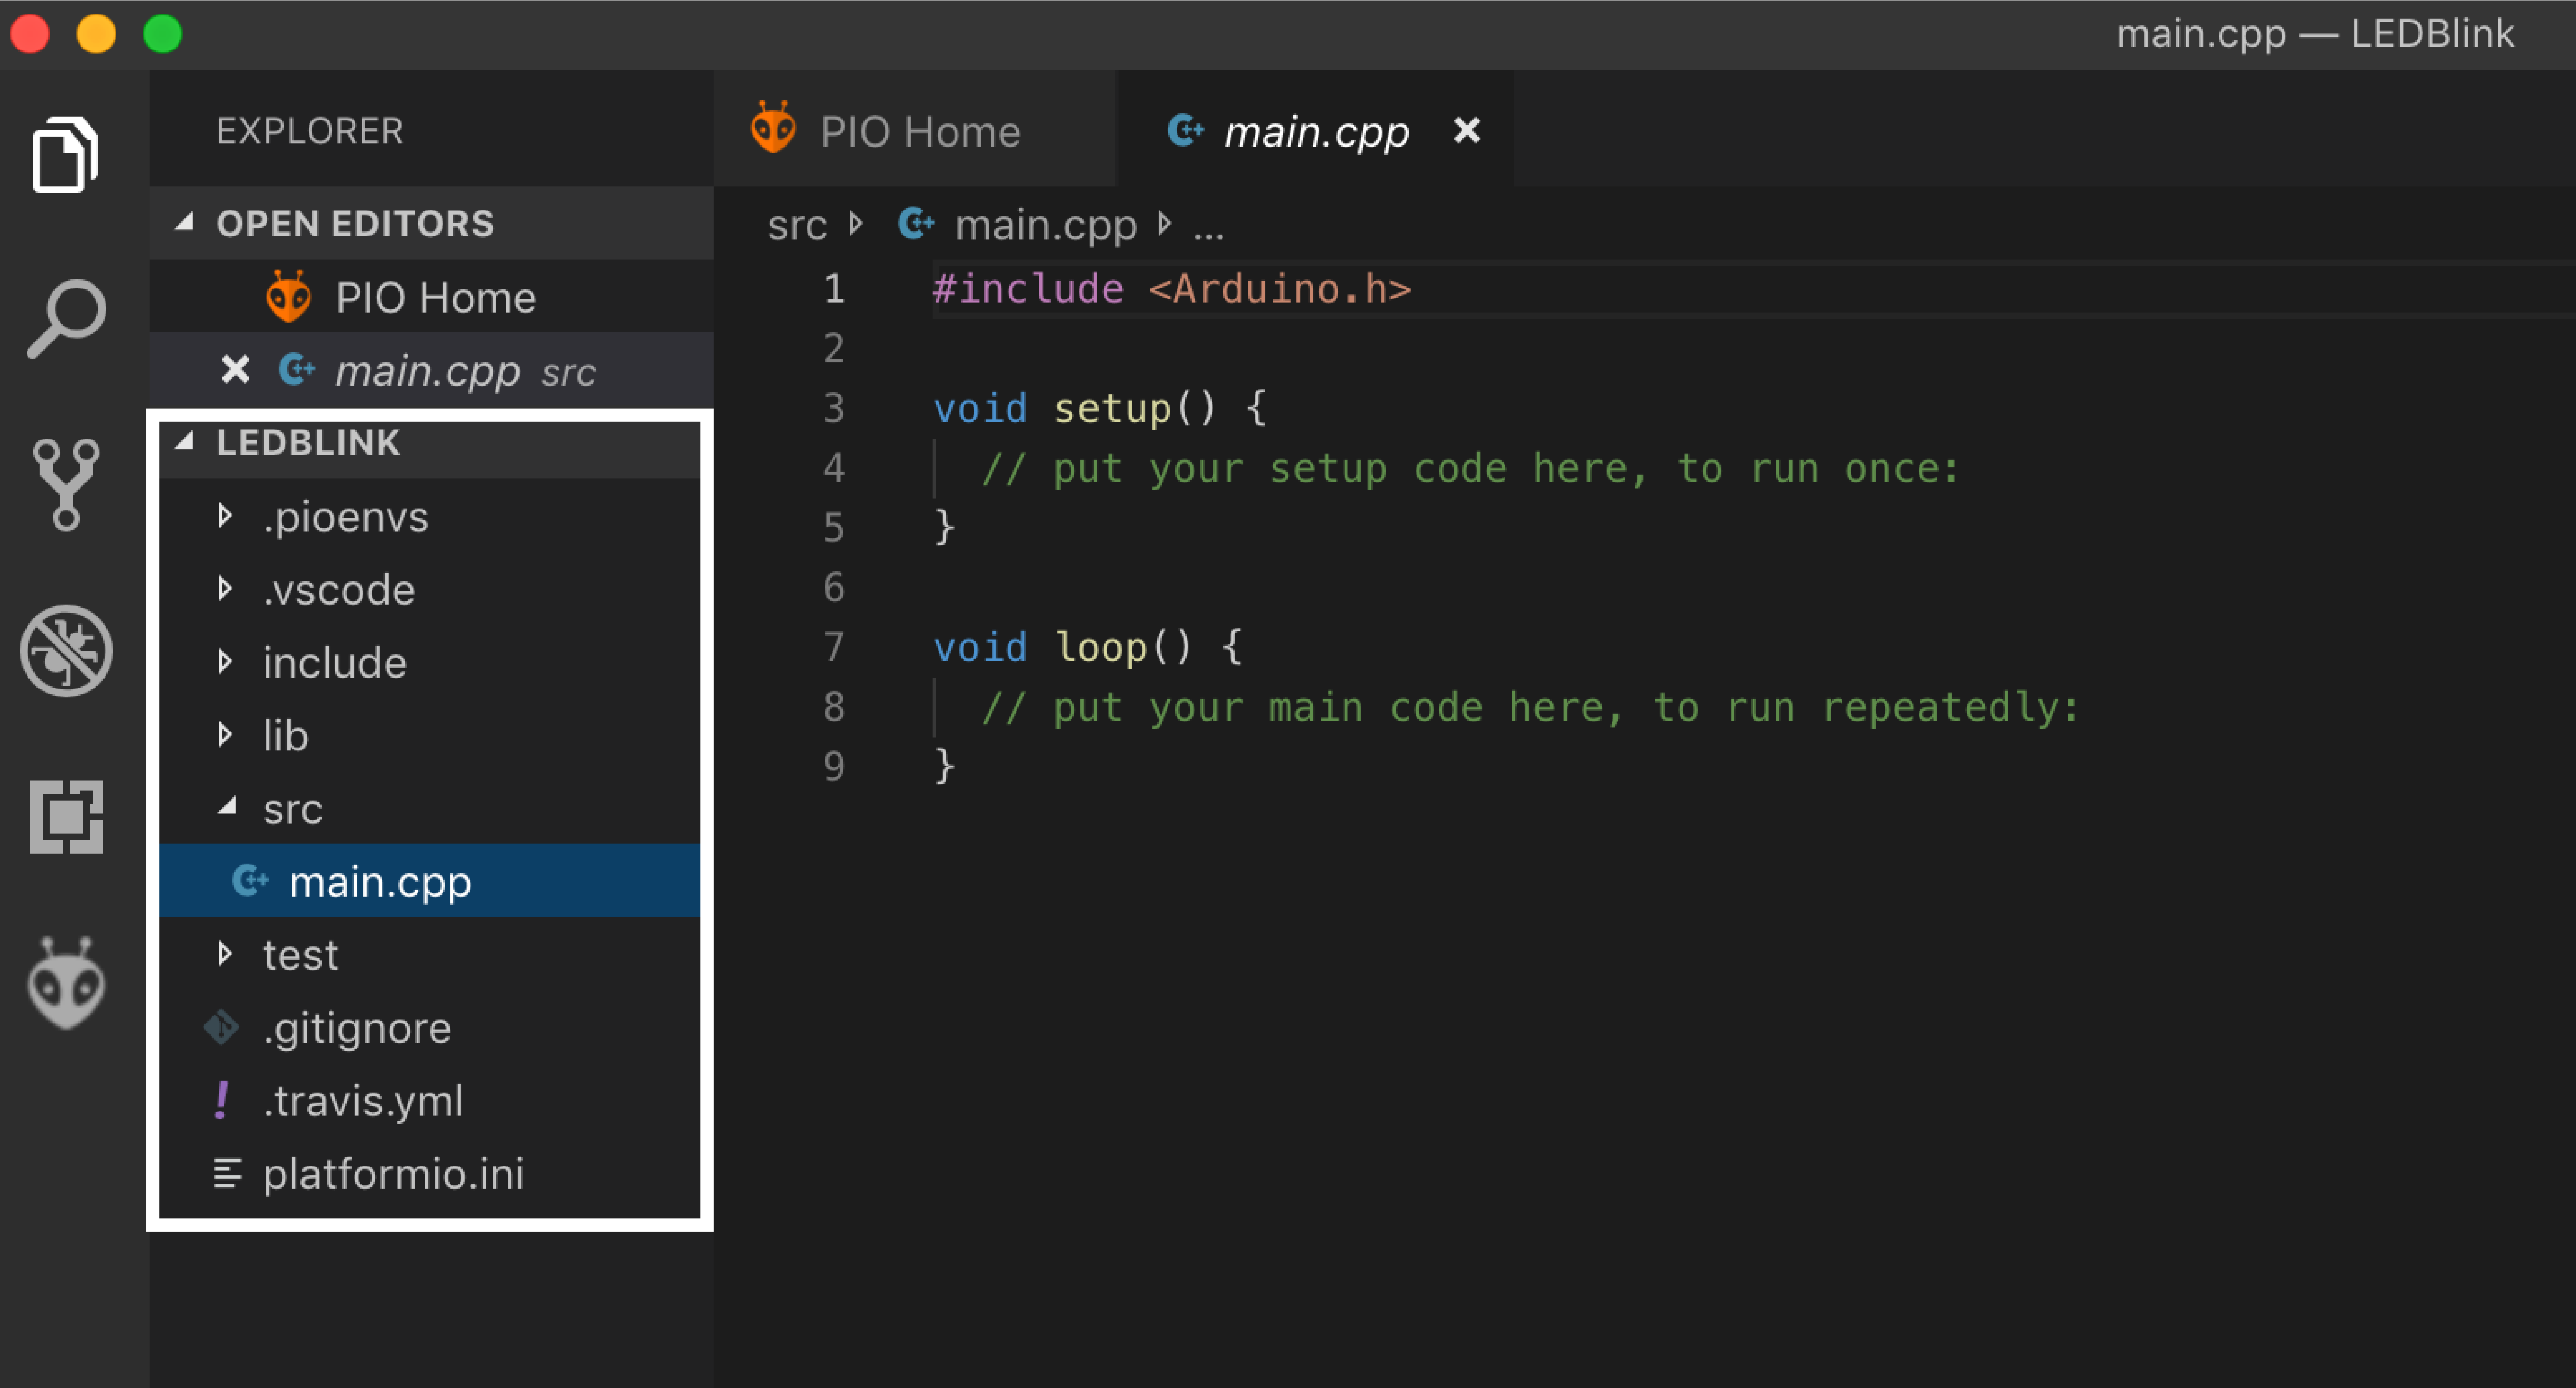Click on line 1 include statement
The image size is (2576, 1388).
click(x=1170, y=289)
